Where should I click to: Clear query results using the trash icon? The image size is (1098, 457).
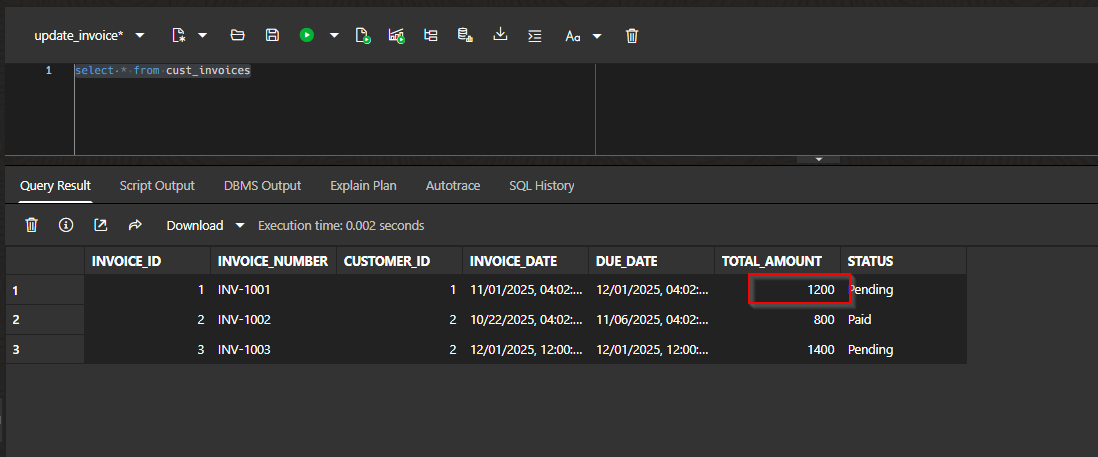[31, 225]
